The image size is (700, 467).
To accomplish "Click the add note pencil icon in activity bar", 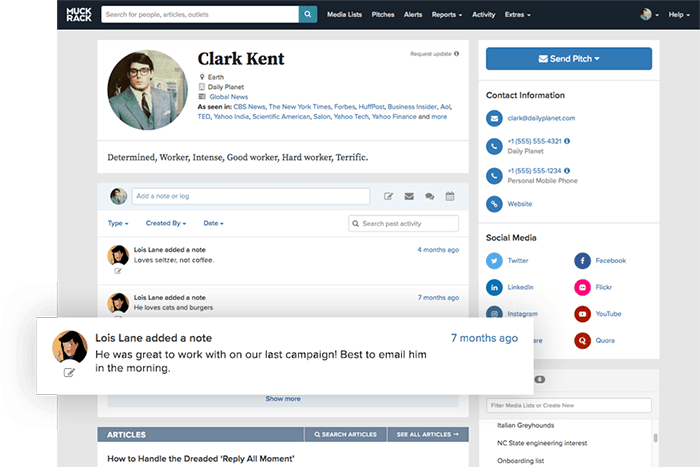I will 388,196.
